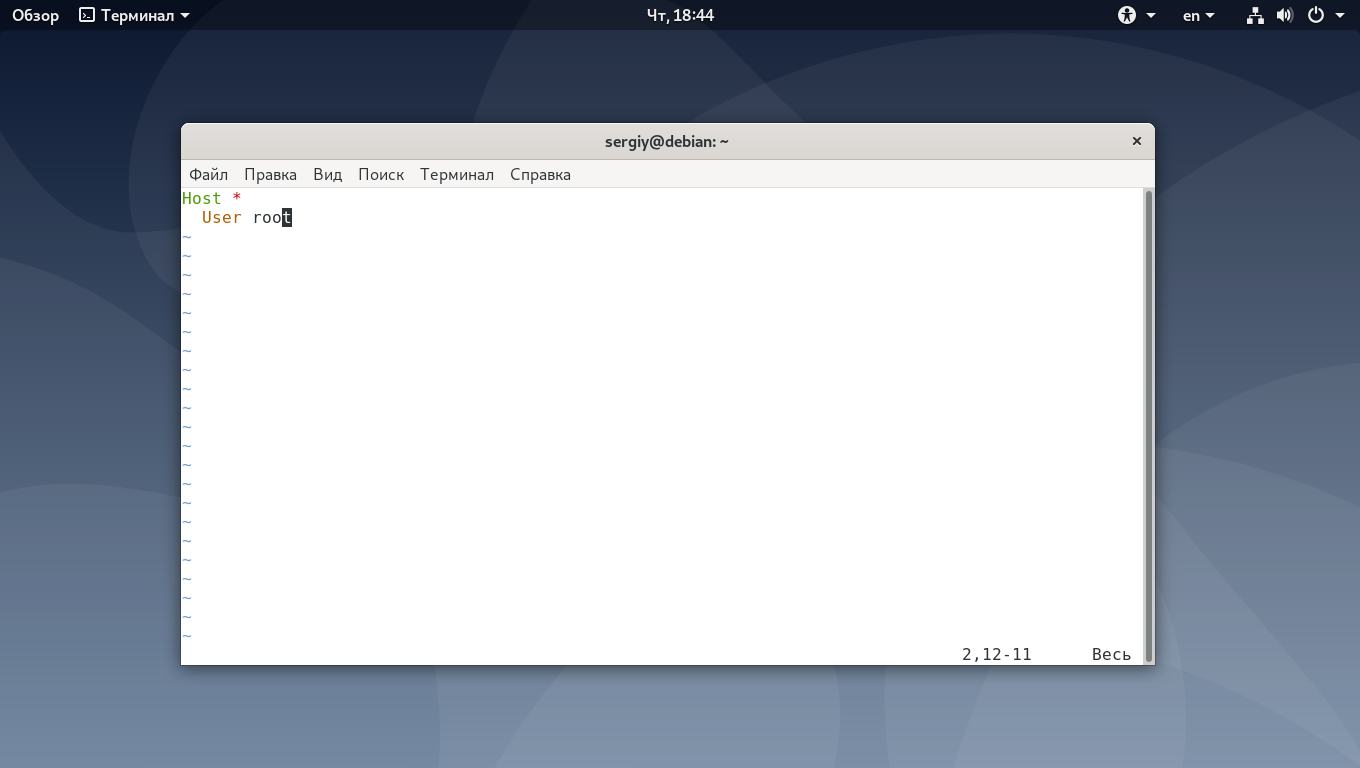Click the terminal icon in top bar
The width and height of the screenshot is (1360, 768).
point(87,15)
